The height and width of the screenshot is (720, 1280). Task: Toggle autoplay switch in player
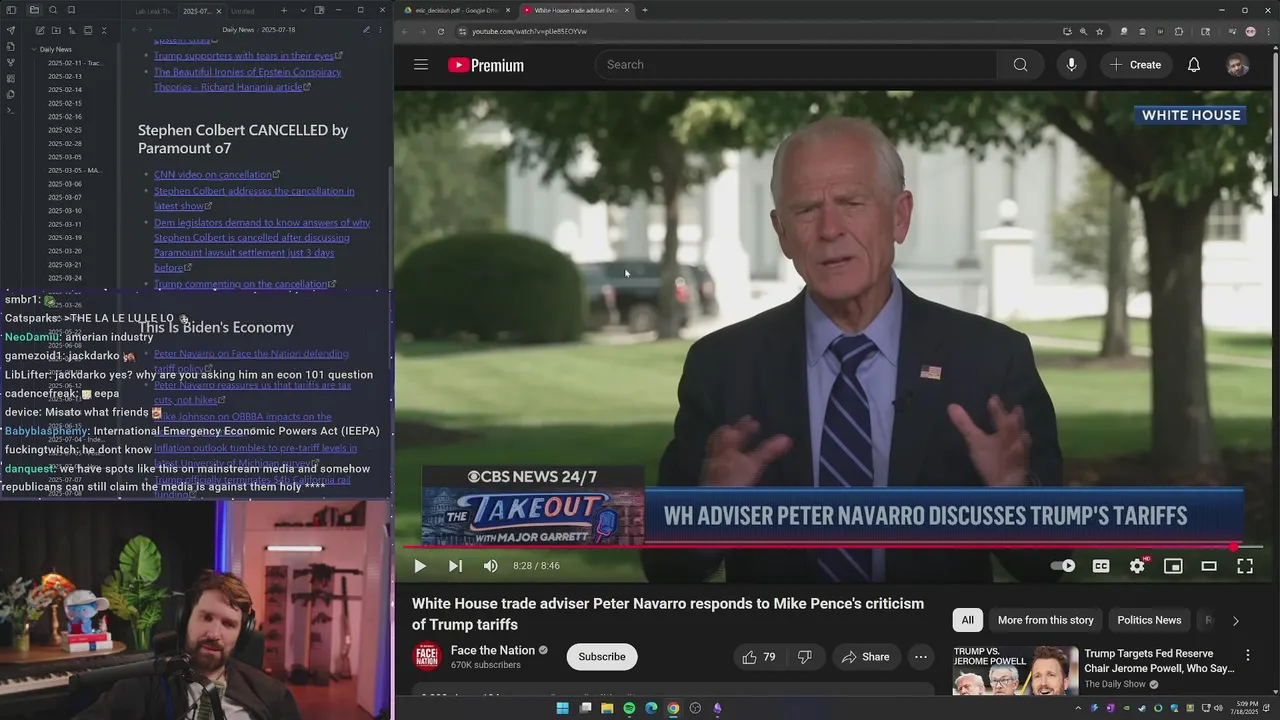[1063, 566]
